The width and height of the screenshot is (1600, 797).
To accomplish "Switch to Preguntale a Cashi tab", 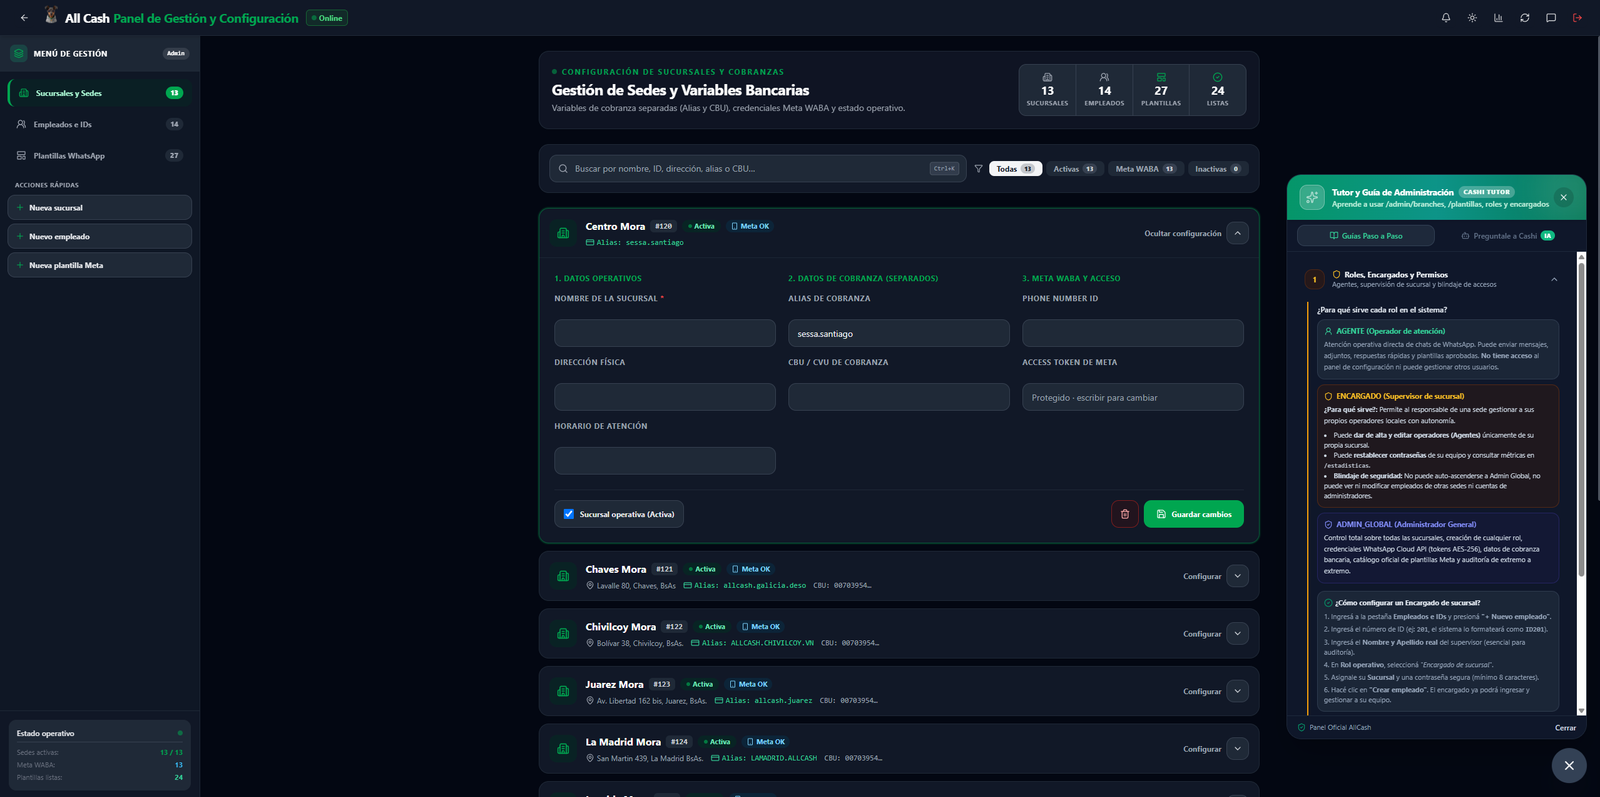I will click(x=1507, y=236).
